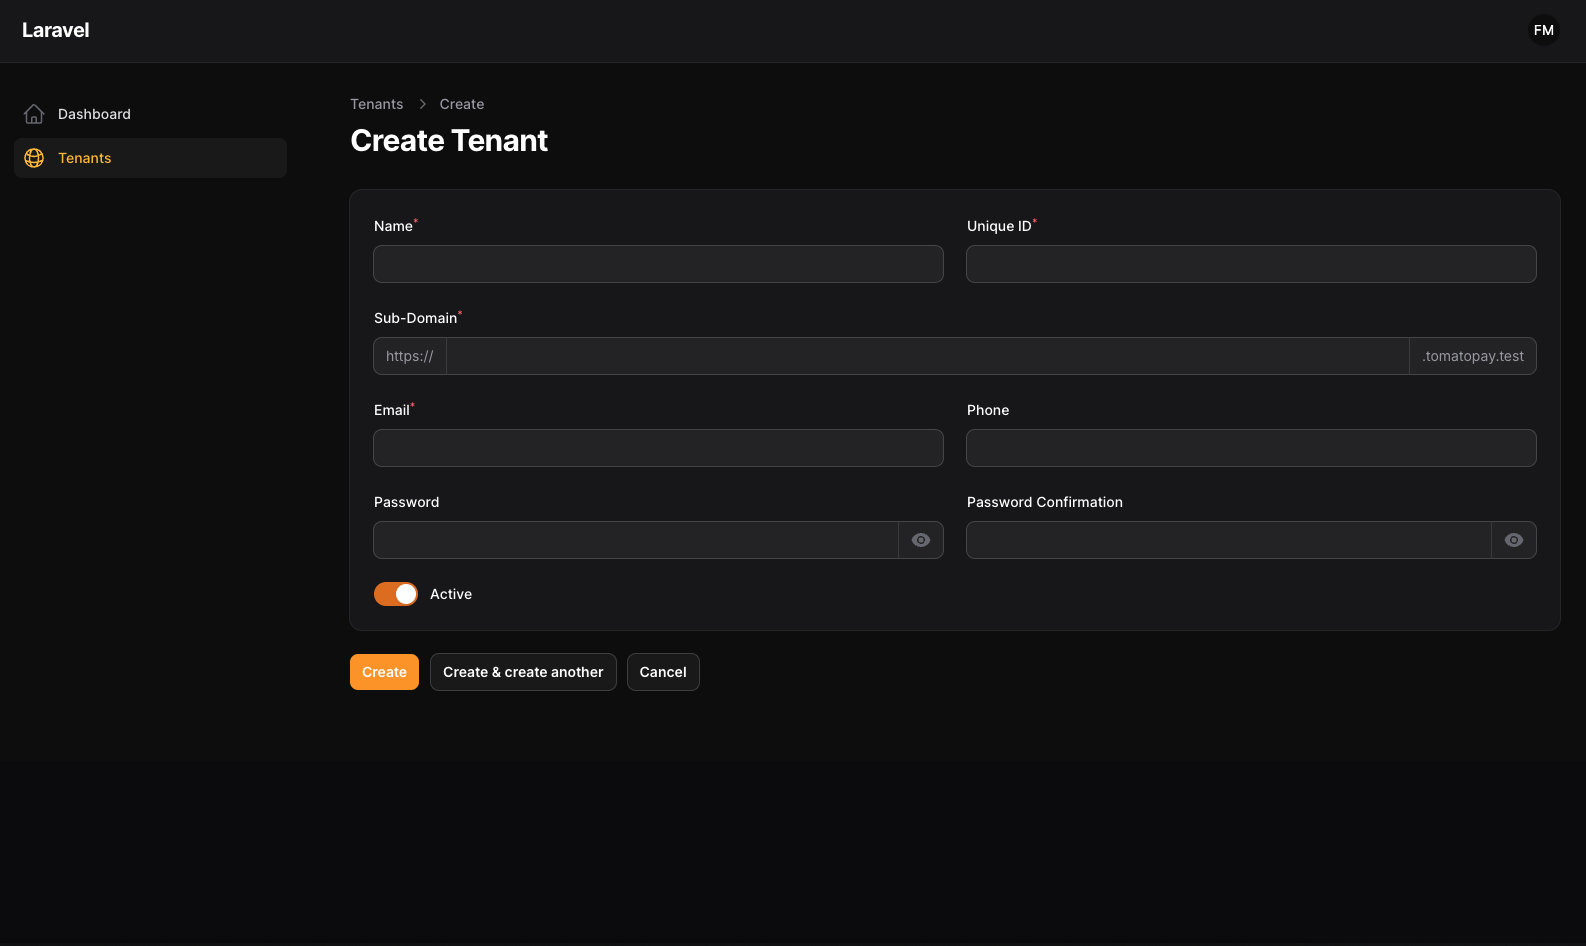Show password with the Password eye icon
Image resolution: width=1586 pixels, height=946 pixels.
[921, 540]
